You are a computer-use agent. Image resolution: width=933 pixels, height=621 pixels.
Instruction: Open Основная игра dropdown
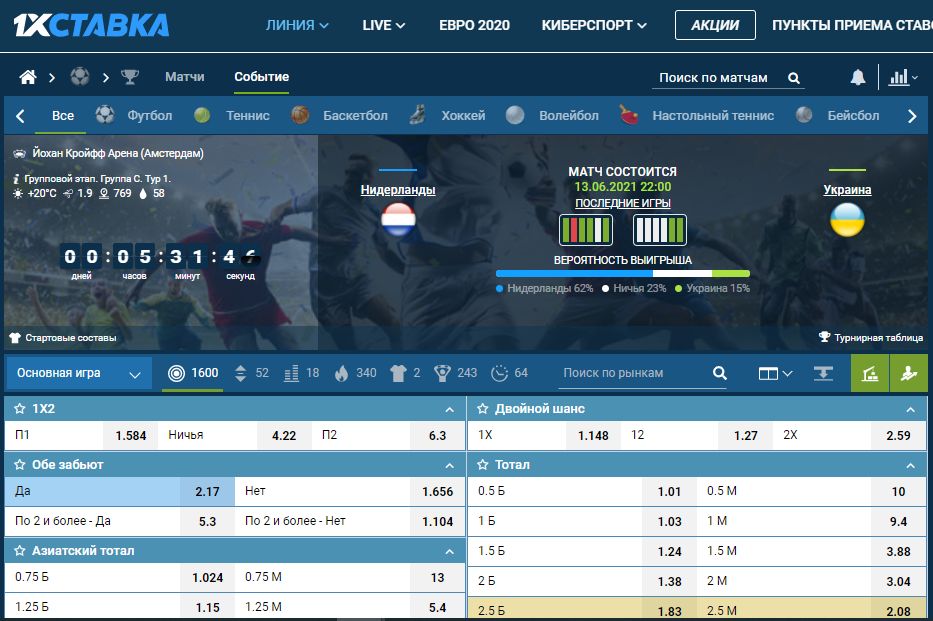pyautogui.click(x=79, y=374)
